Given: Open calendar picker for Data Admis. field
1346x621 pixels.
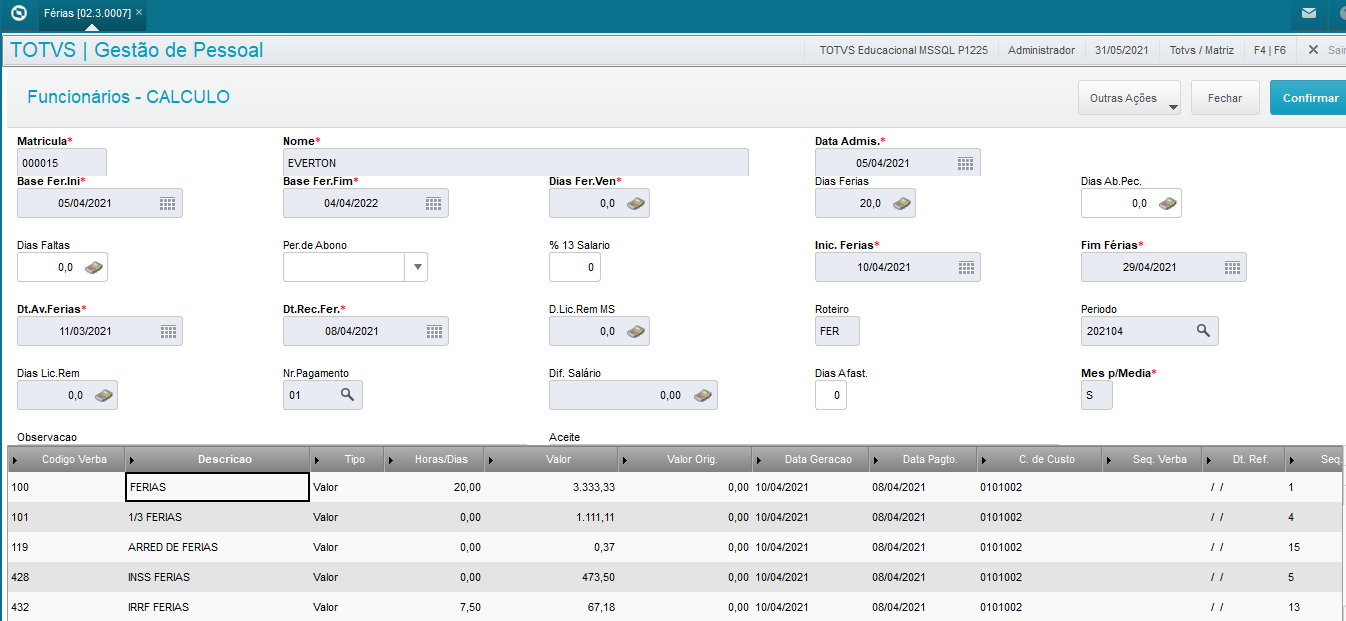Looking at the screenshot, I should click(x=965, y=163).
